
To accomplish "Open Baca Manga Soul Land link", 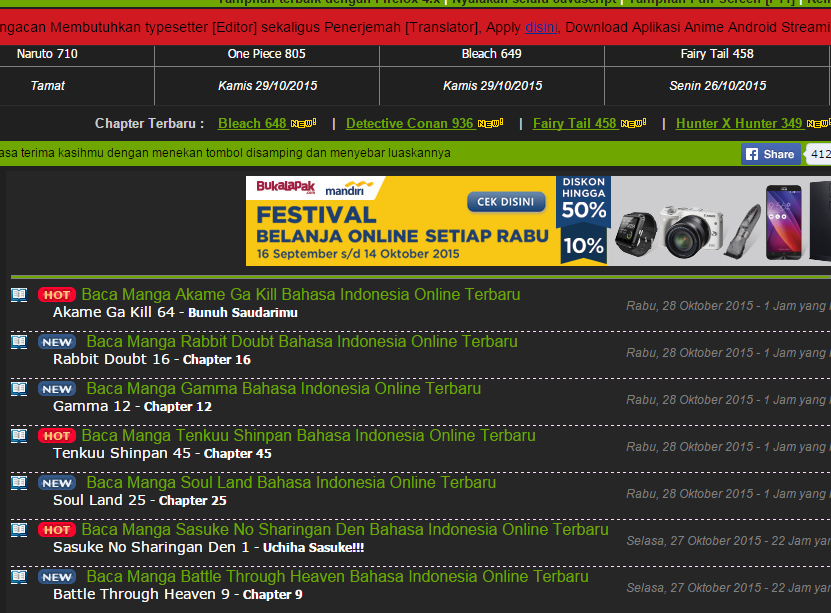I will point(291,483).
